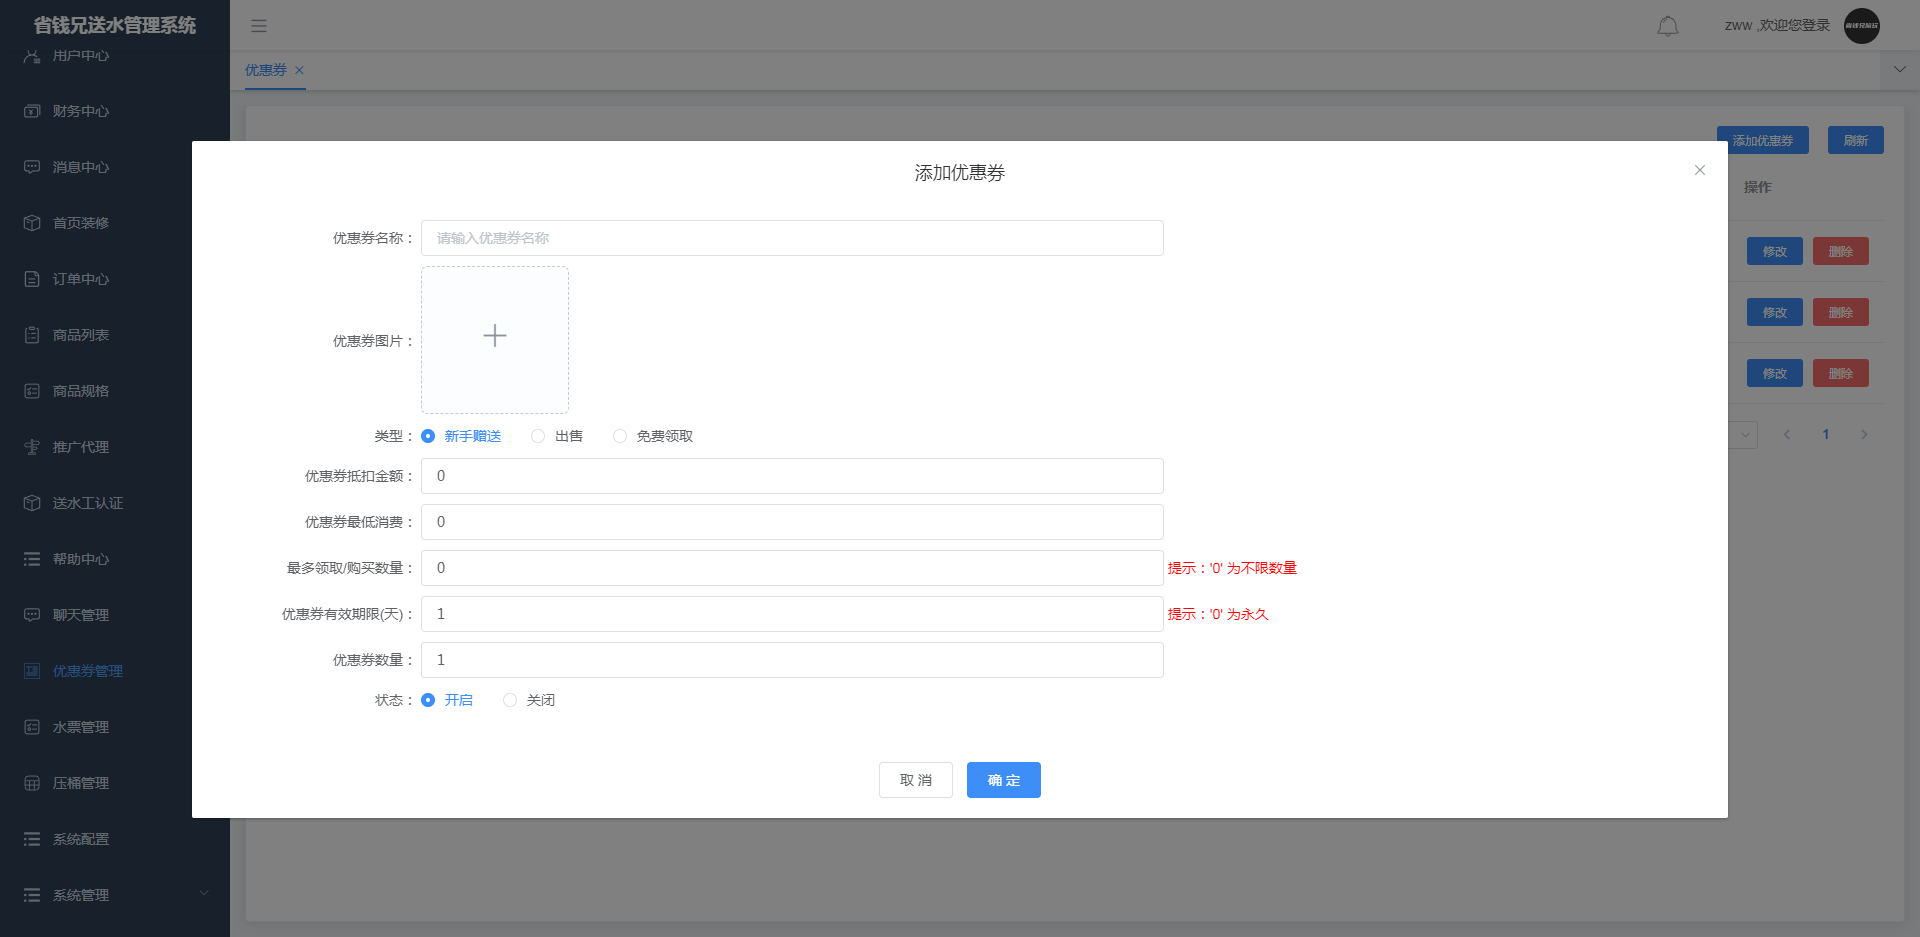The width and height of the screenshot is (1920, 937).
Task: Expand the 系统管理 sidebar menu arrow
Action: pyautogui.click(x=204, y=893)
